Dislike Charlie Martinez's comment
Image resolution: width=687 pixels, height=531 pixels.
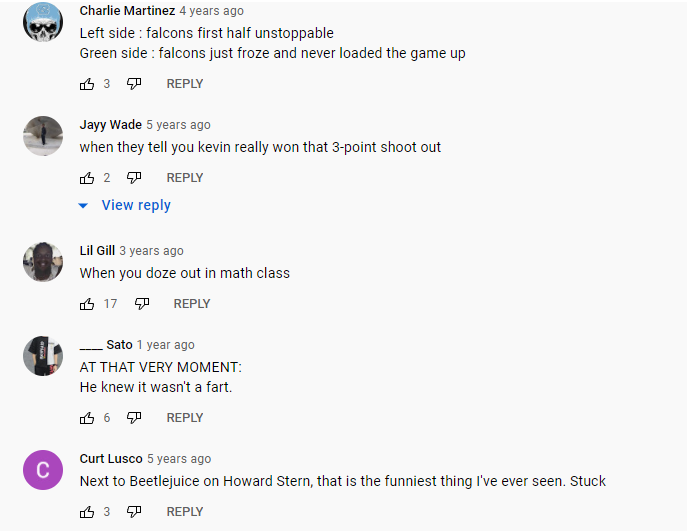pyautogui.click(x=134, y=84)
